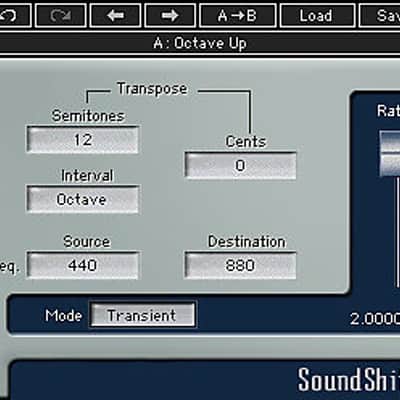
Task: Select the Semitones value field showing 12
Action: coord(83,140)
